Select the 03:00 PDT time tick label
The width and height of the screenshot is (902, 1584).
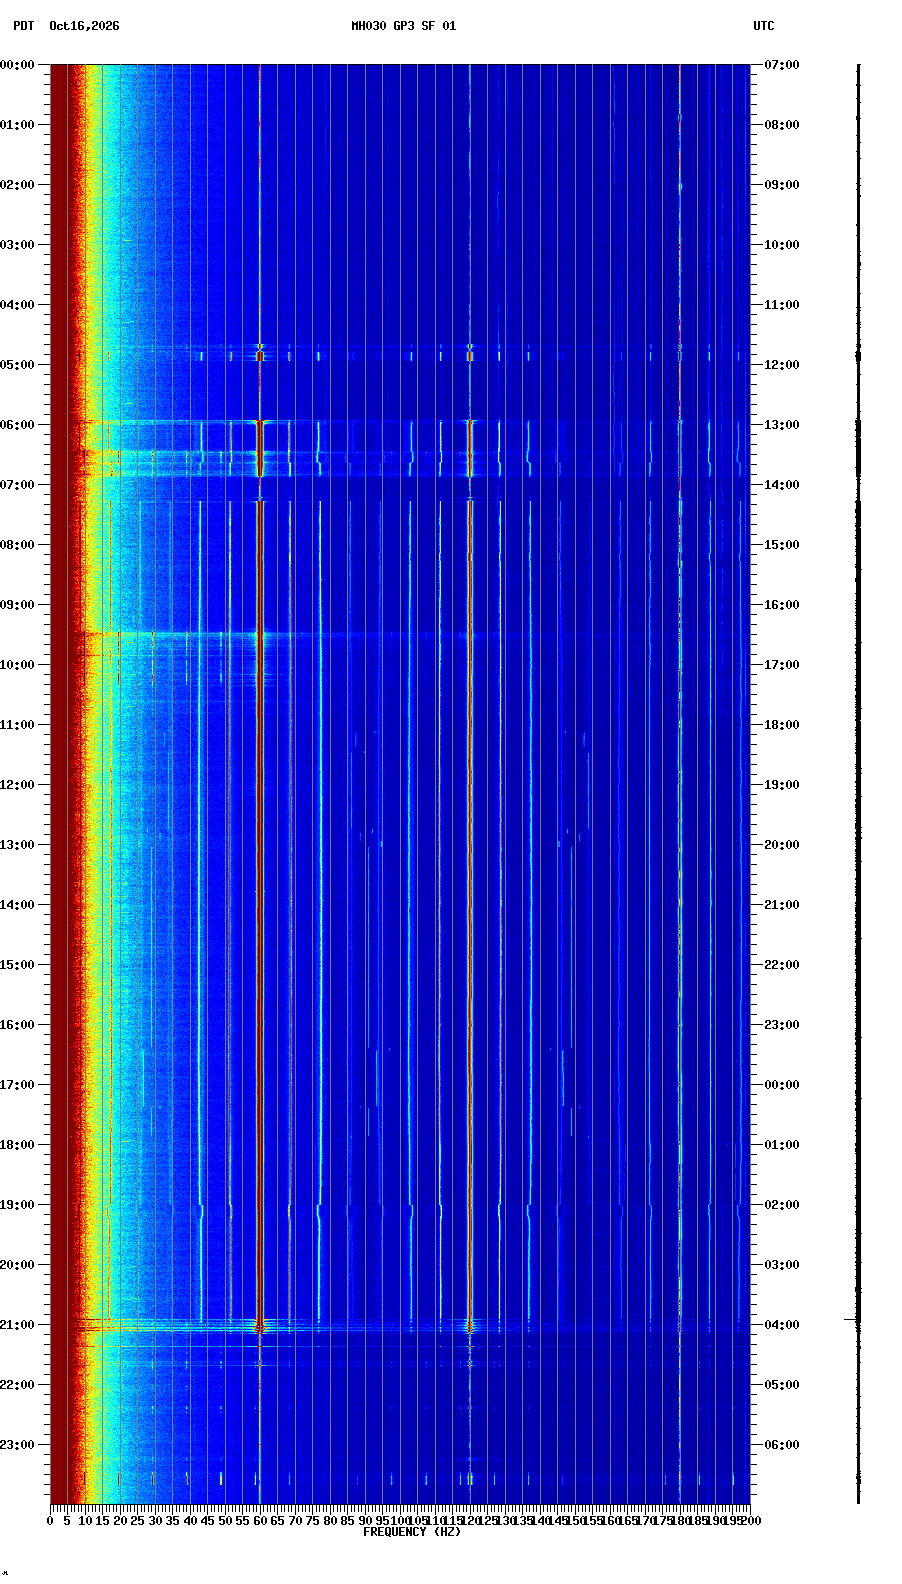click(x=17, y=245)
